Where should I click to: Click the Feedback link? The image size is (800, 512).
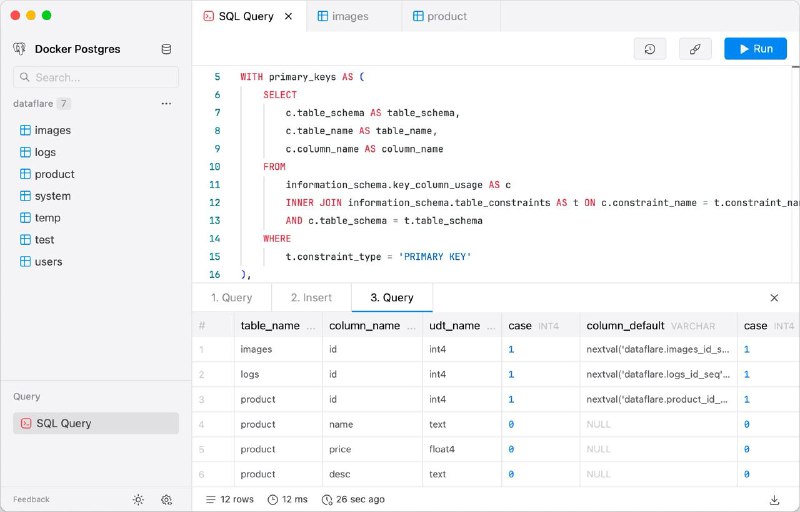click(x=31, y=499)
